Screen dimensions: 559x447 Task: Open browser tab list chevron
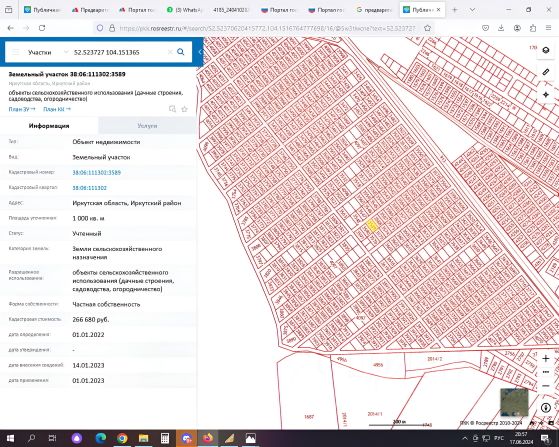472,10
